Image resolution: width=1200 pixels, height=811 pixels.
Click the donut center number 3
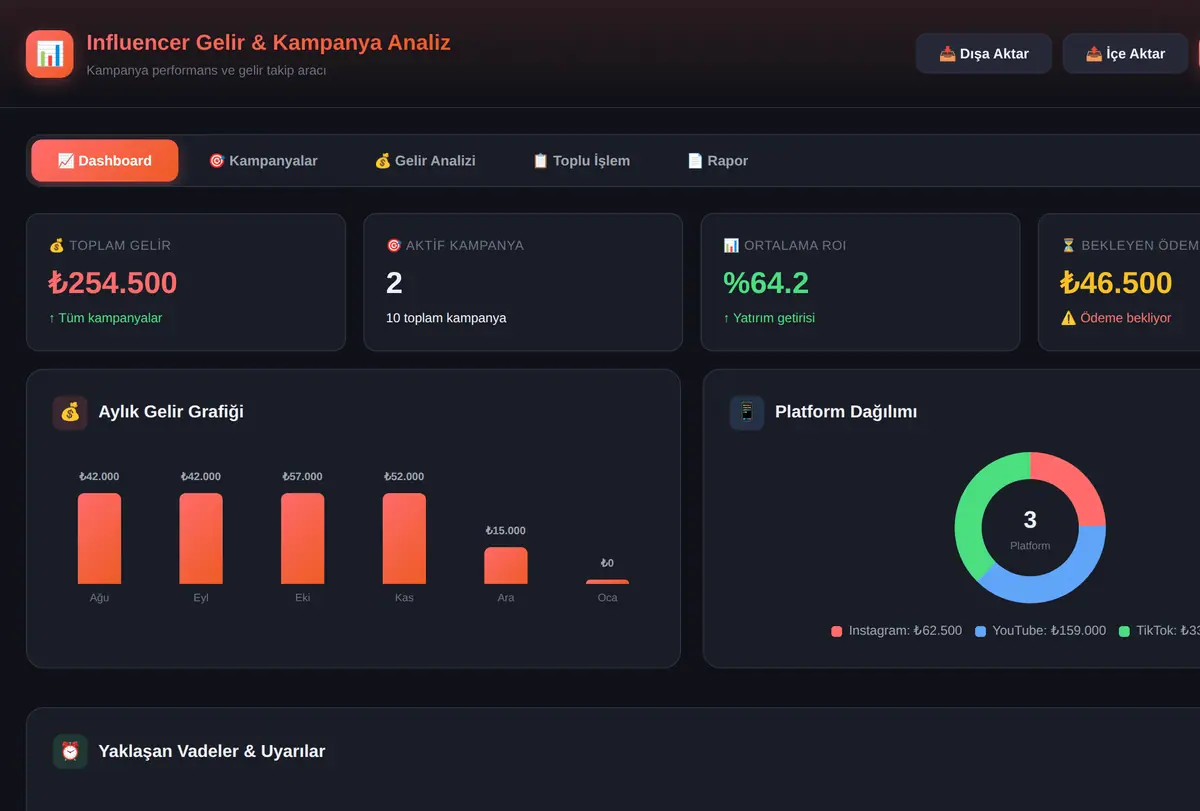[x=1030, y=519]
